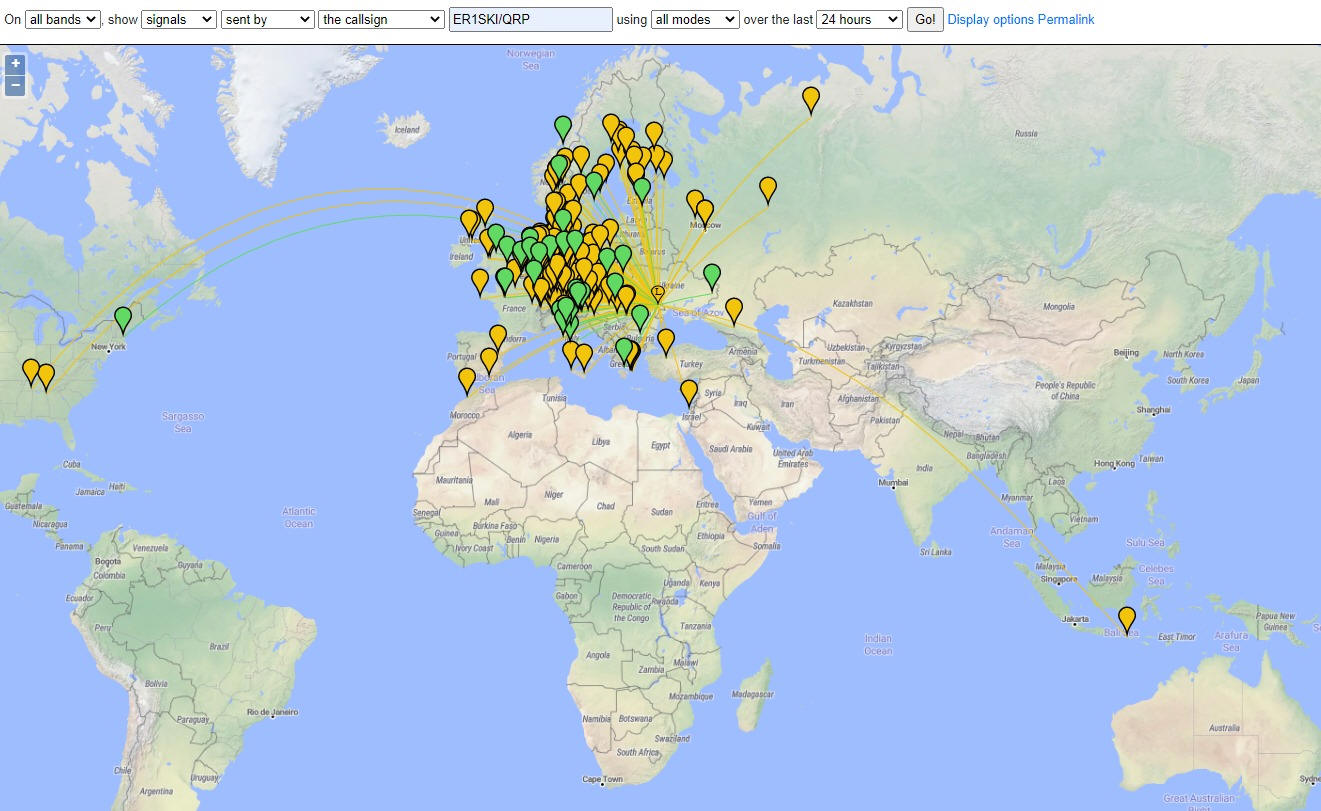This screenshot has width=1321, height=811.
Task: Open the 'all bands' dropdown
Action: [62, 19]
